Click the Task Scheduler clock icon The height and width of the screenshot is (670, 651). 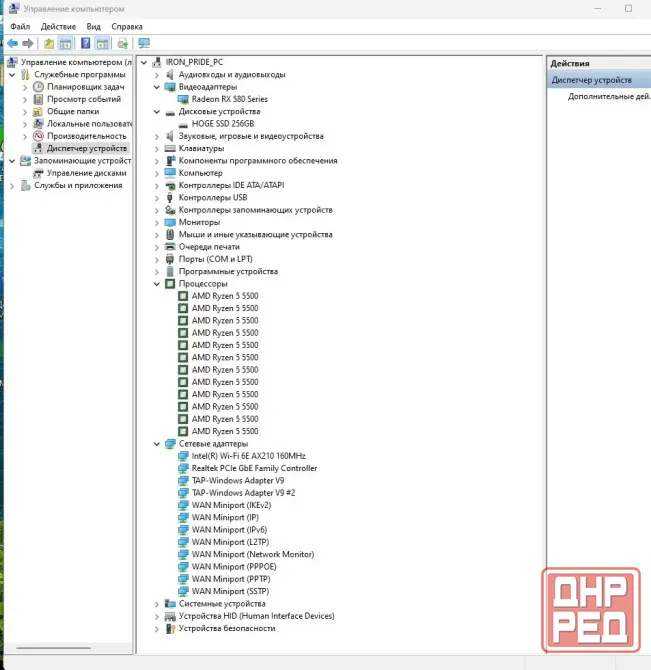(38, 87)
